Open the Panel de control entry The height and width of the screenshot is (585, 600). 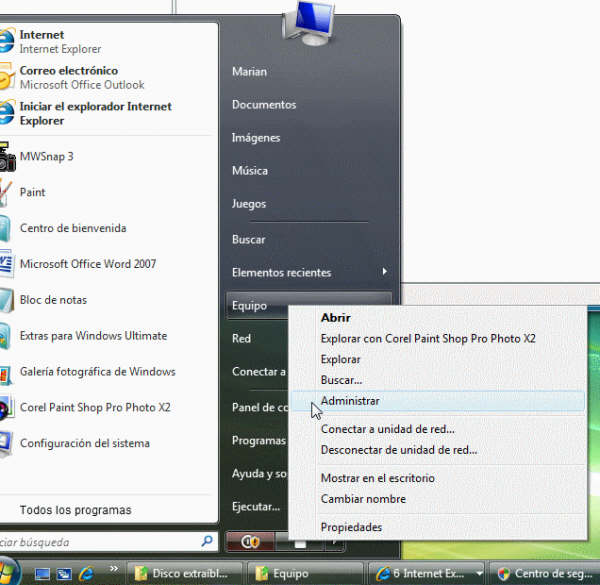point(260,407)
